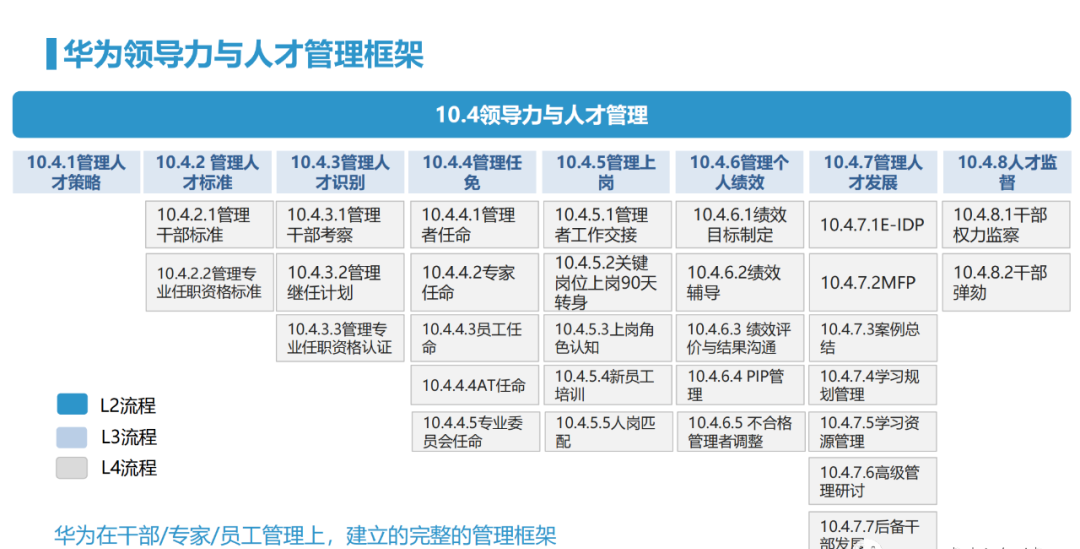Select the 10.4.4.2专家任命 box
1080x549 pixels.
[475, 282]
